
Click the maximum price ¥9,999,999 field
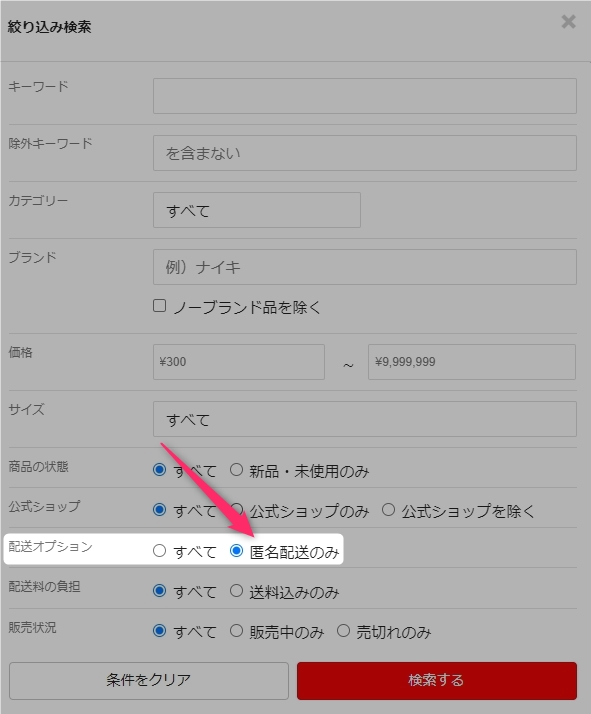point(472,362)
